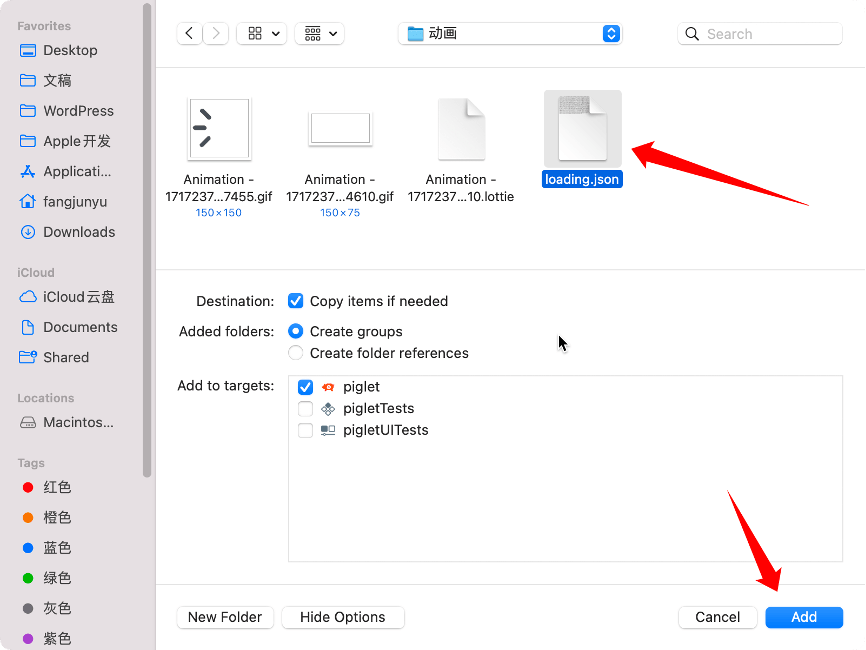Select the Create groups radio button
866x650 pixels.
(295, 331)
